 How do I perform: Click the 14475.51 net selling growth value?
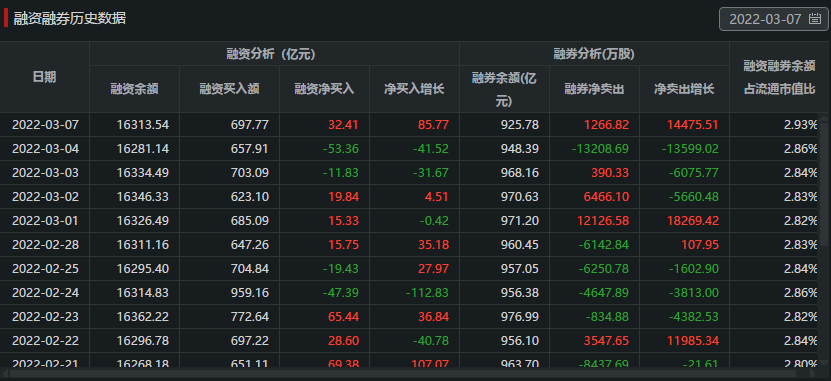tap(693, 125)
